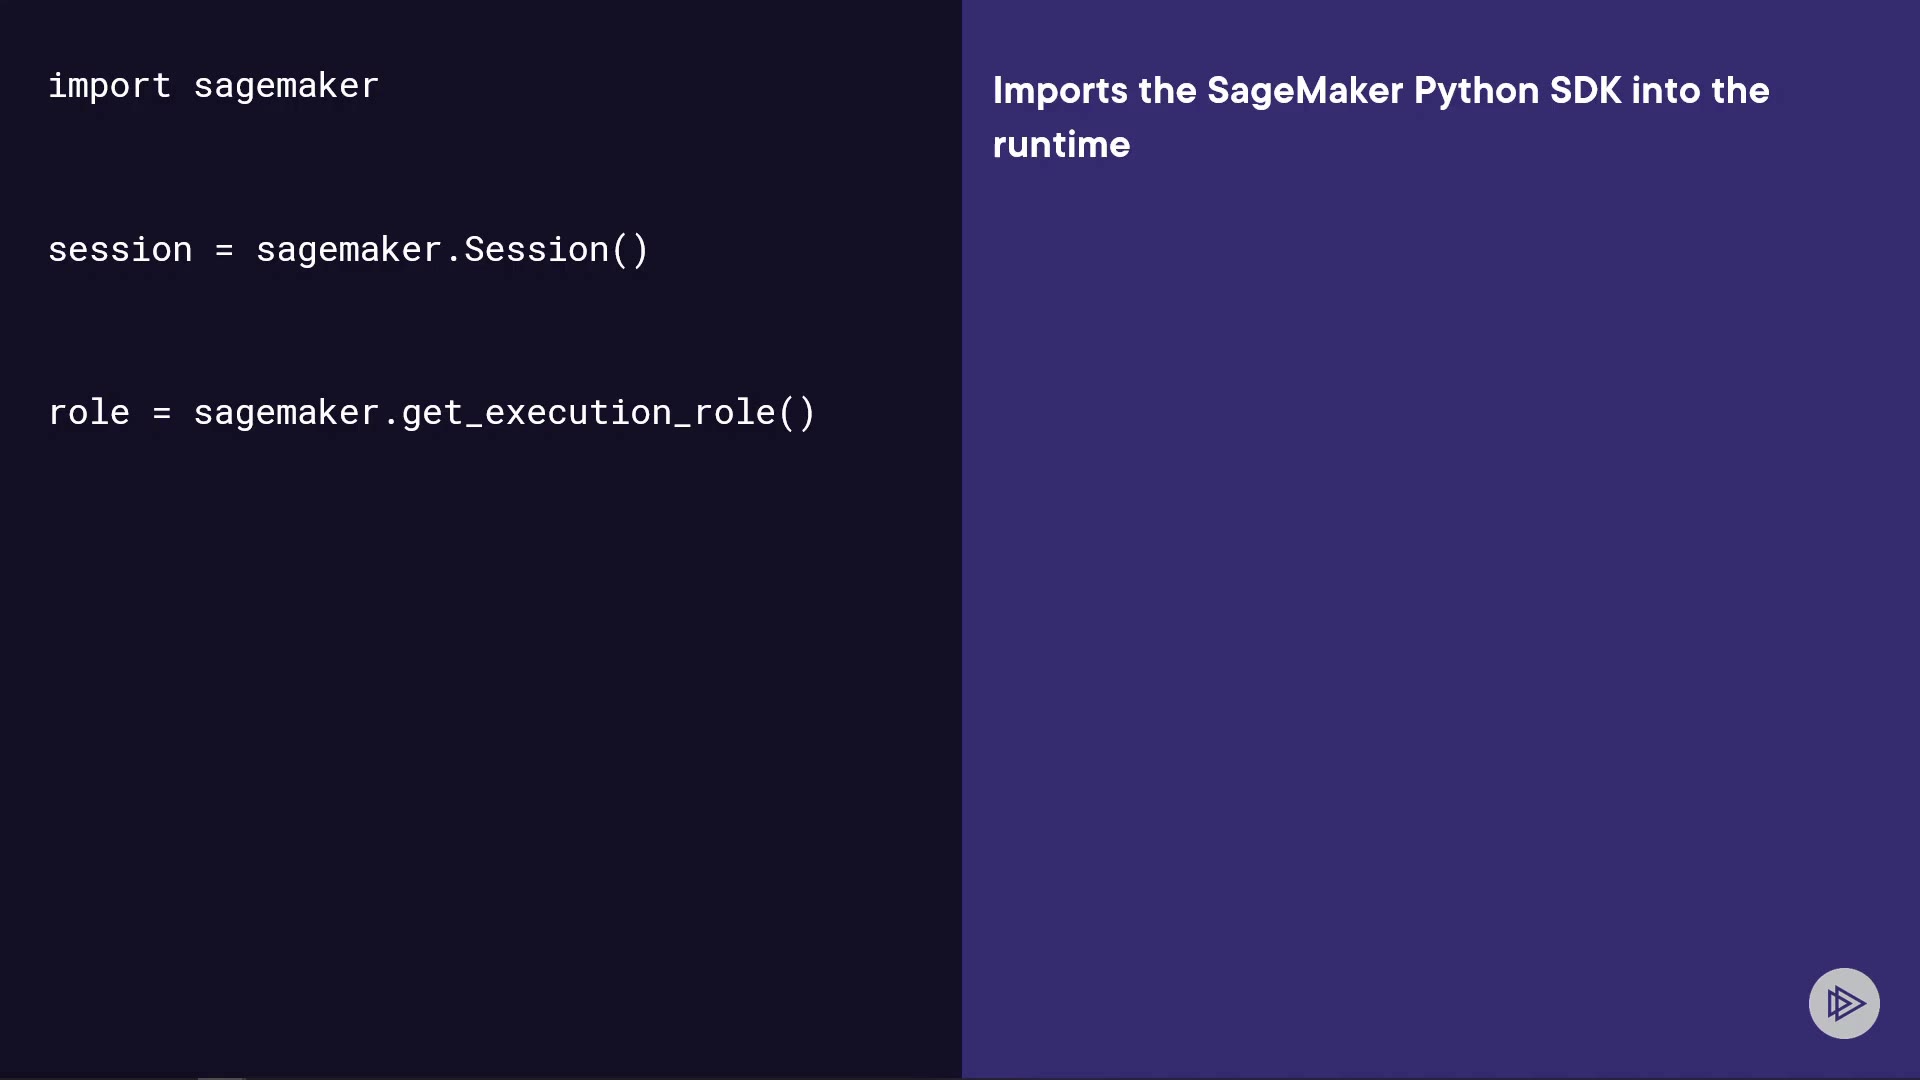Click 'SageMaker' word in the heading
Screen dimensions: 1920x1080
click(x=1305, y=91)
